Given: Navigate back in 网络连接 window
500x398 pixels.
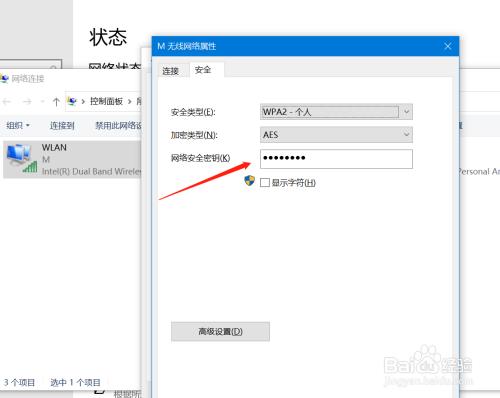Looking at the screenshot, I should (7, 101).
